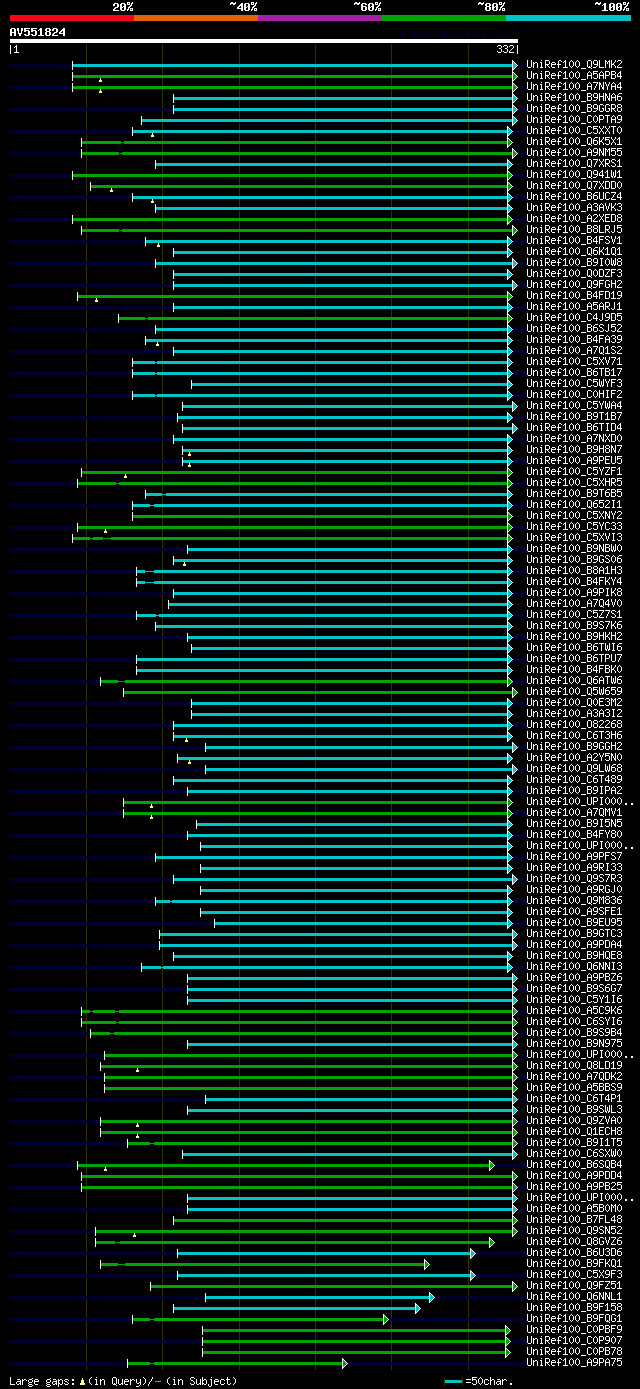Select UniRef100_Q9S7R3 in the hit list
This screenshot has width=640, height=1389.
click(x=574, y=878)
